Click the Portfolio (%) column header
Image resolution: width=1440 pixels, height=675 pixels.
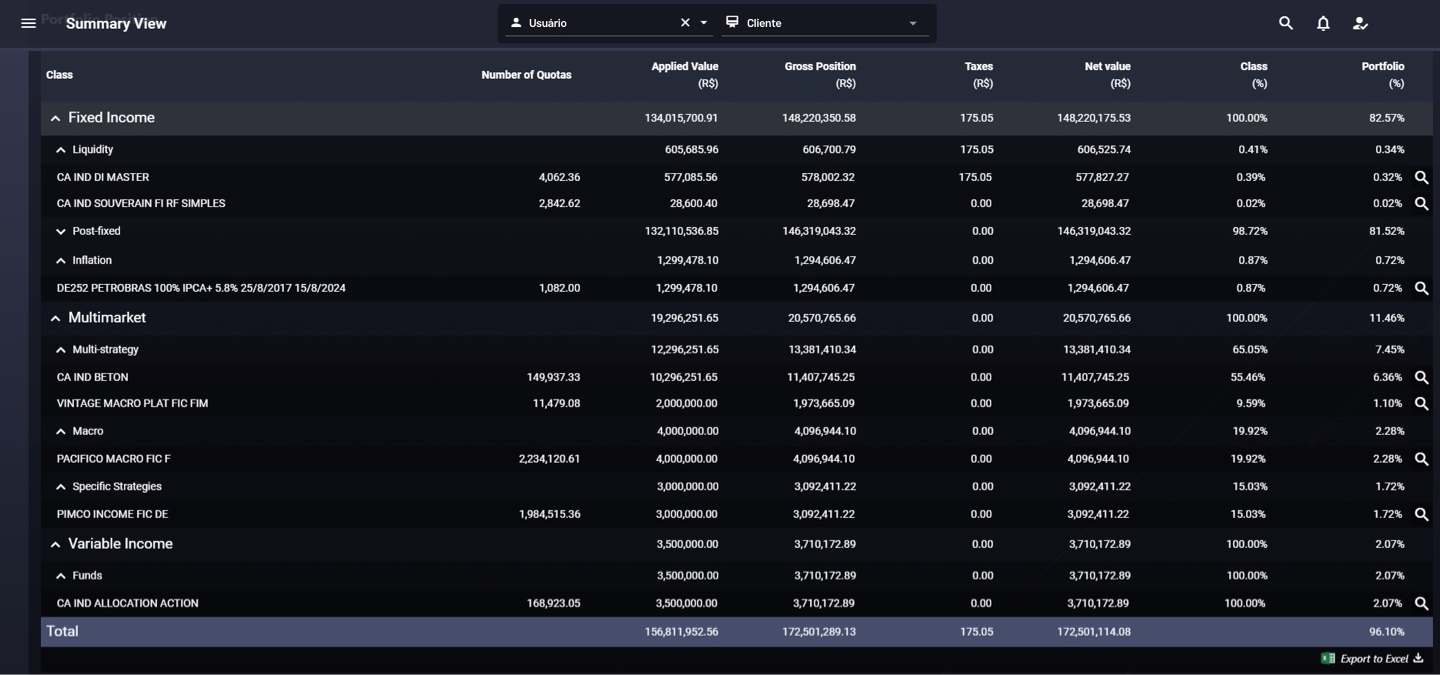pos(1383,75)
